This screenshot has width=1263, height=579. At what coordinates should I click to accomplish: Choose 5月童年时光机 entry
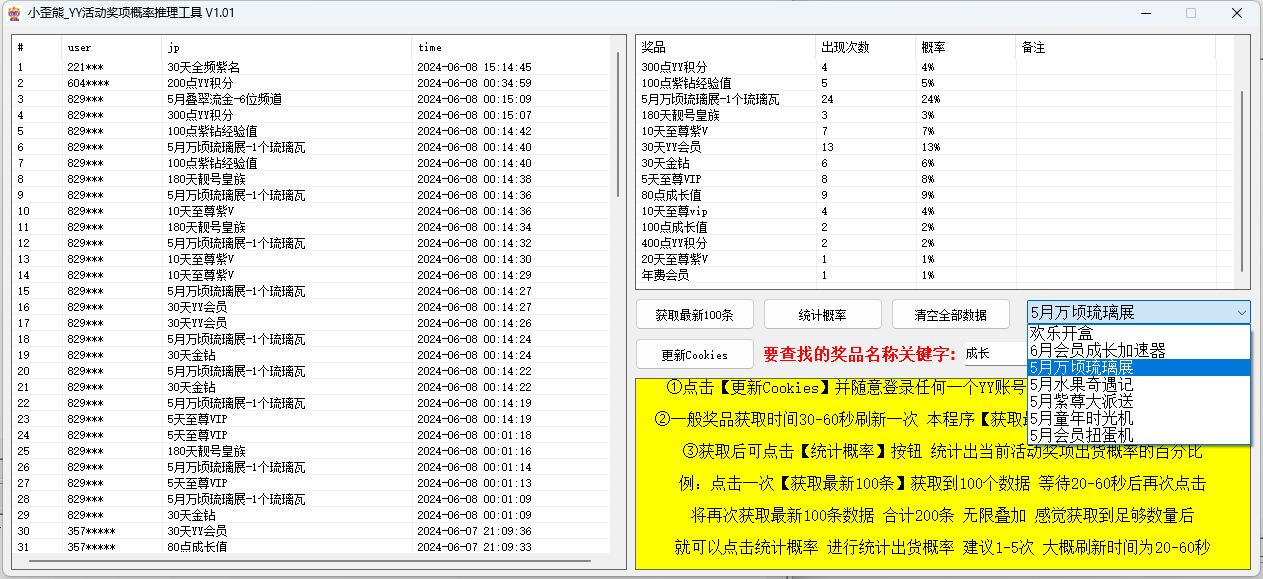(x=1081, y=418)
